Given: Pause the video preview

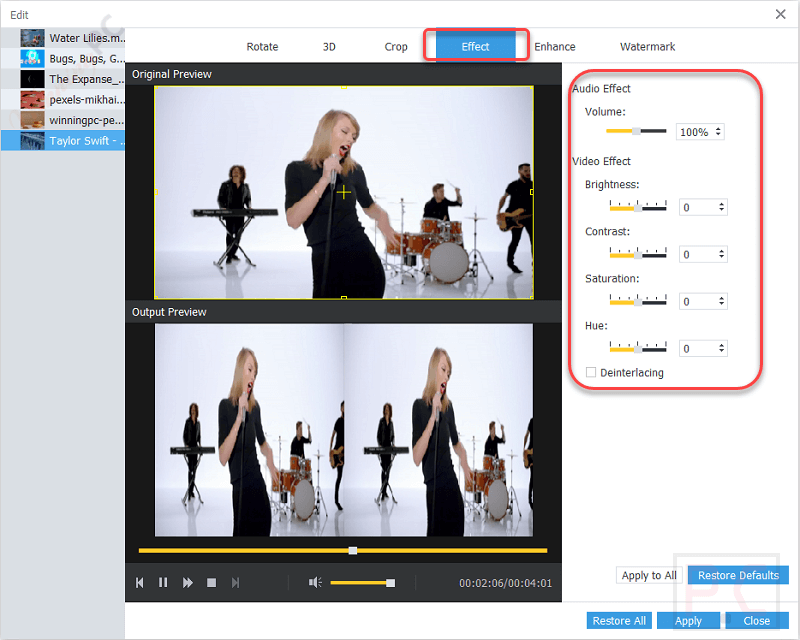Looking at the screenshot, I should [x=163, y=582].
